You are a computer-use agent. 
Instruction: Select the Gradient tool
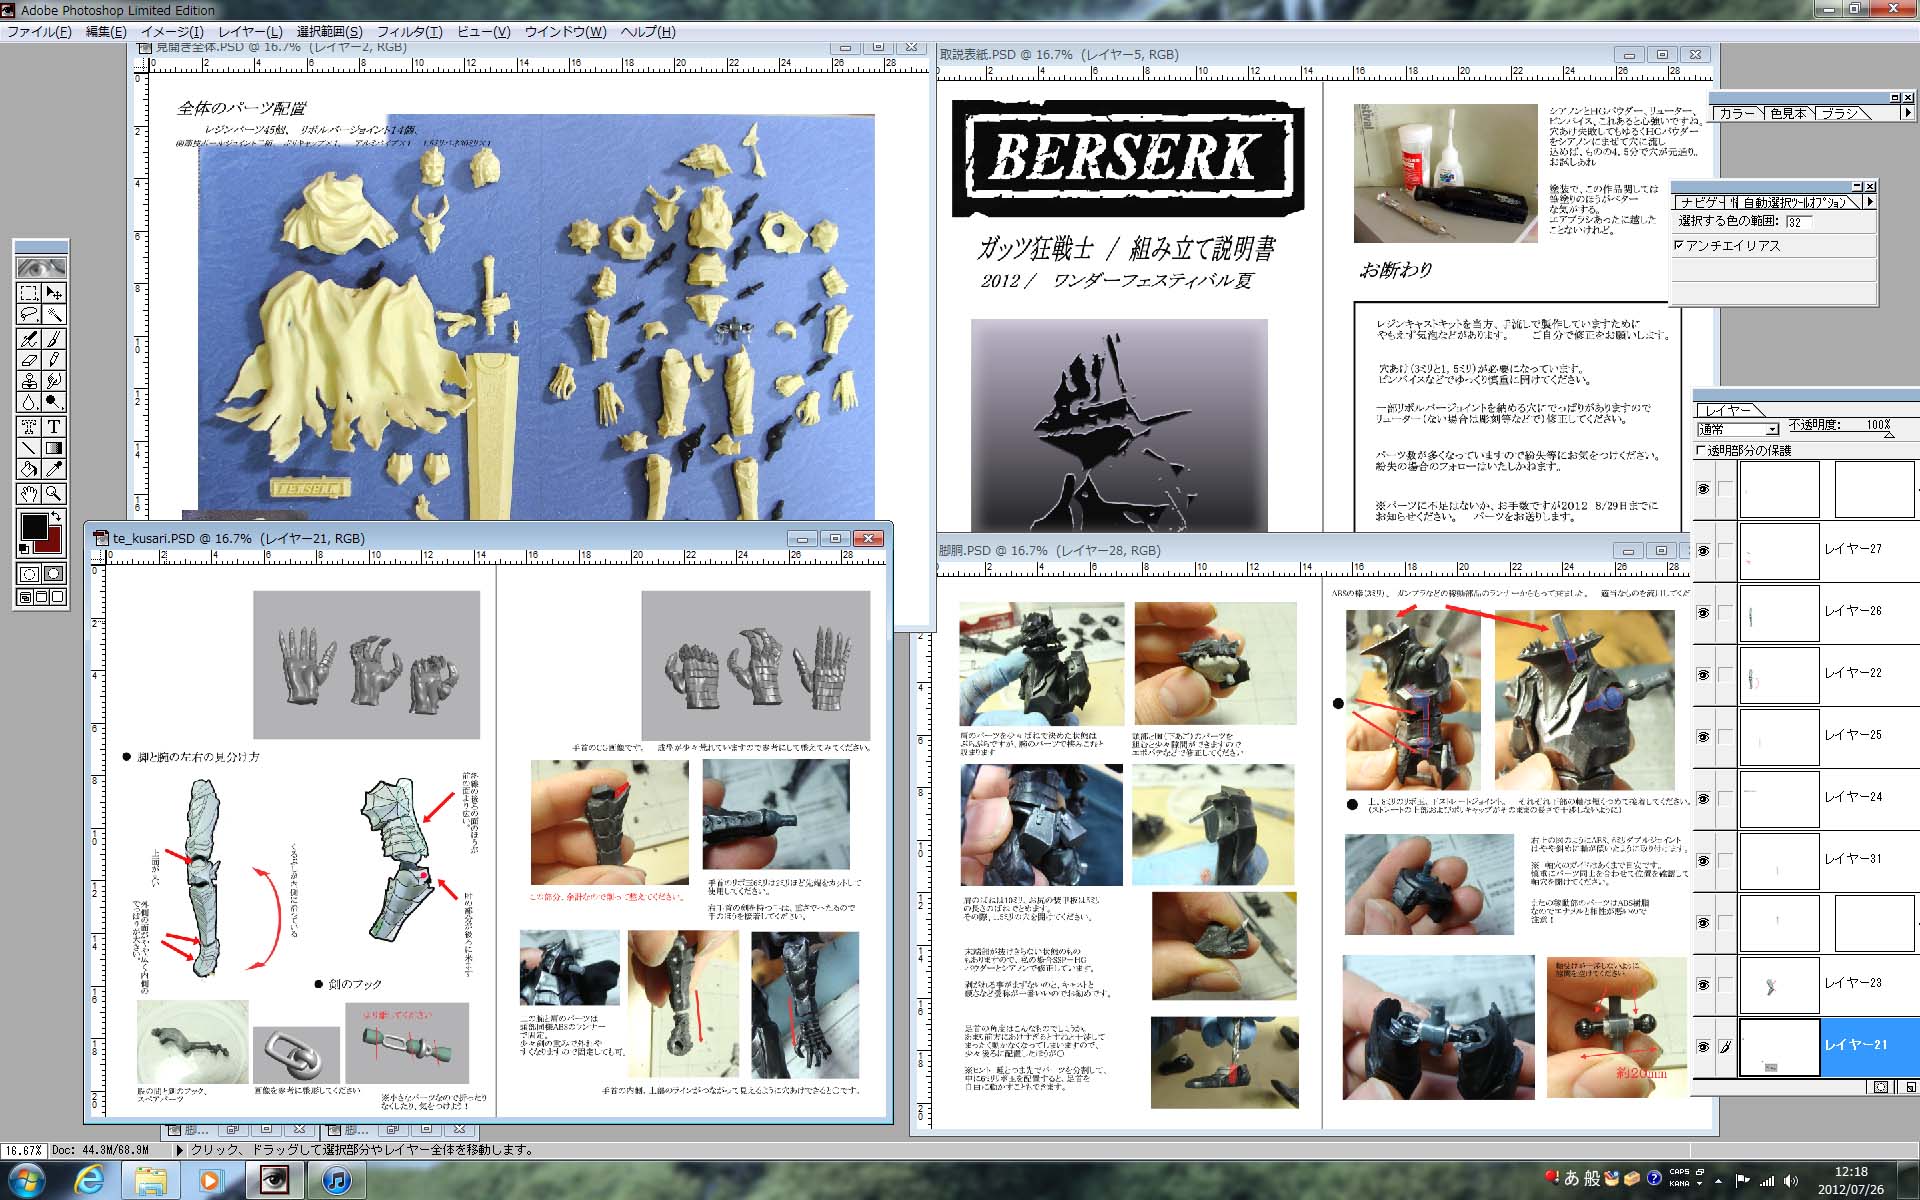(x=54, y=448)
